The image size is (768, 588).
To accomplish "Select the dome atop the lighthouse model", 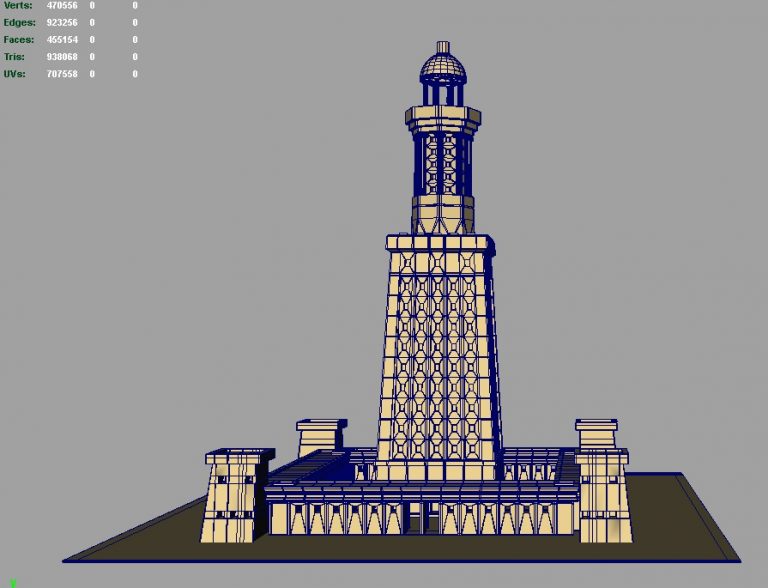I will [443, 68].
